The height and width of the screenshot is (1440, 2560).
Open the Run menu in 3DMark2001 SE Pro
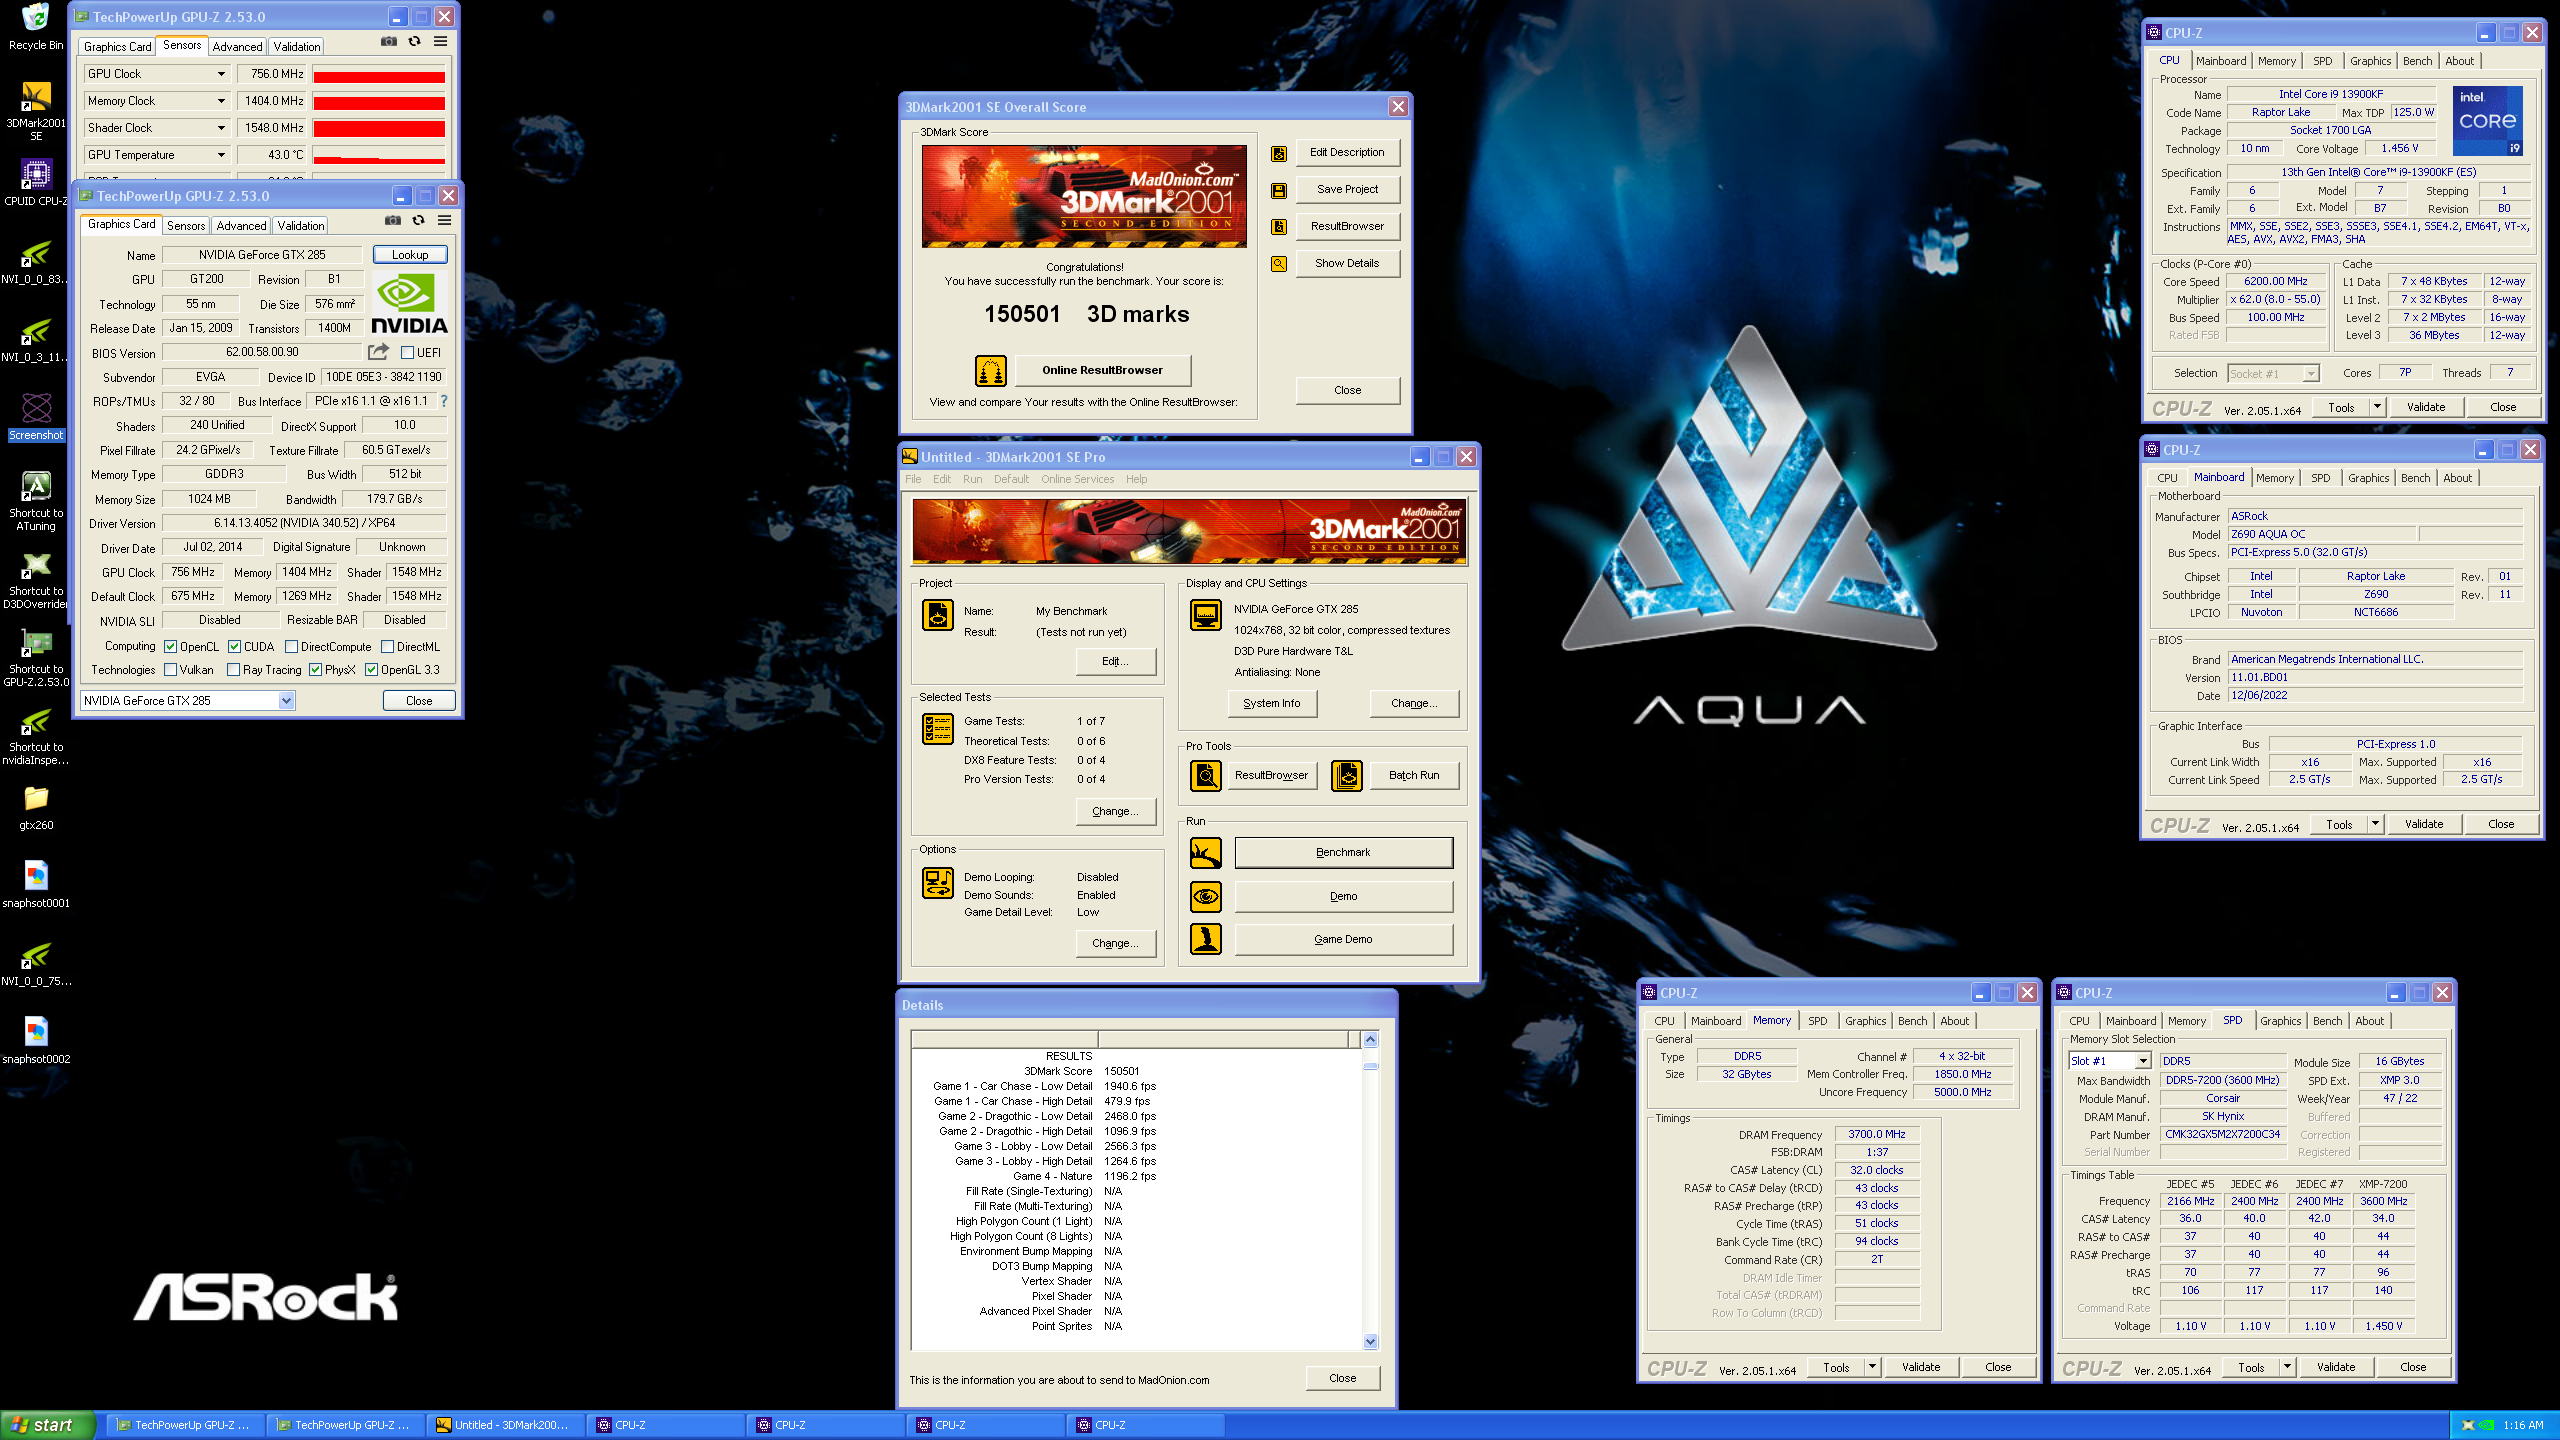[972, 479]
